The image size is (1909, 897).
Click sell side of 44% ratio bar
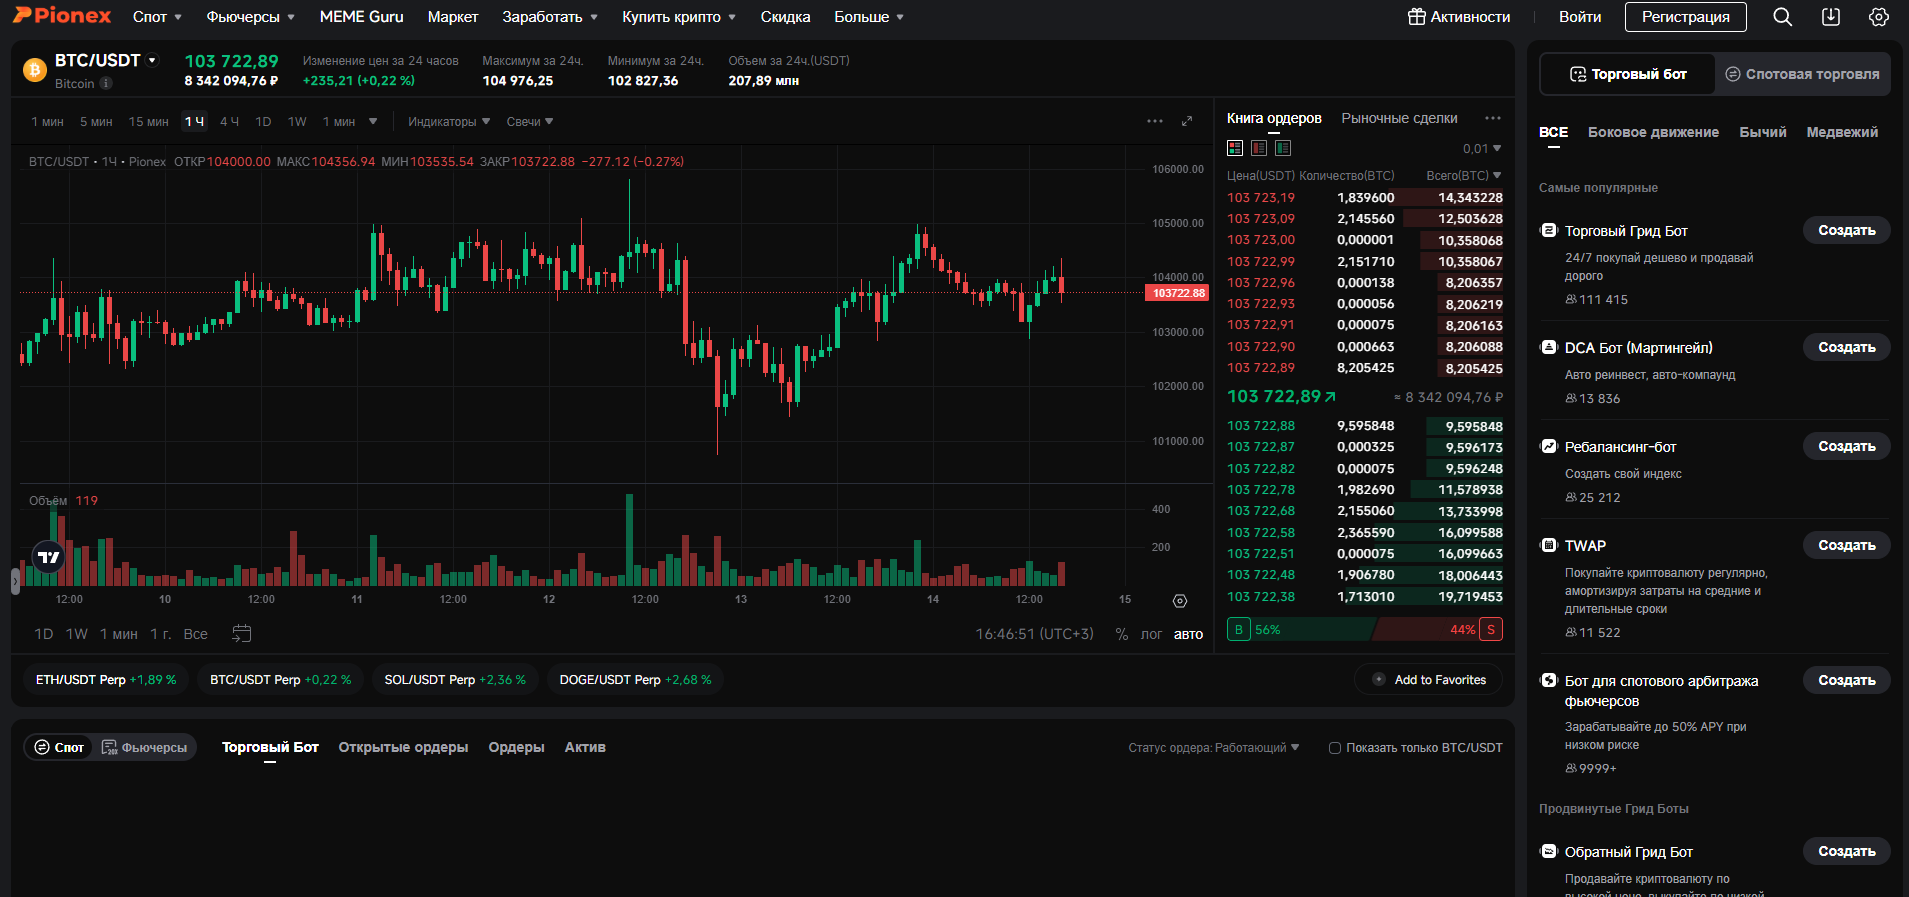pyautogui.click(x=1438, y=630)
